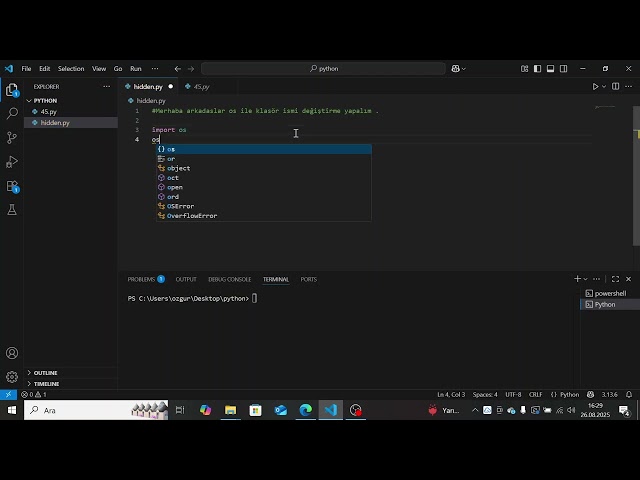Open Source Control view
The image size is (640, 480).
(12, 138)
